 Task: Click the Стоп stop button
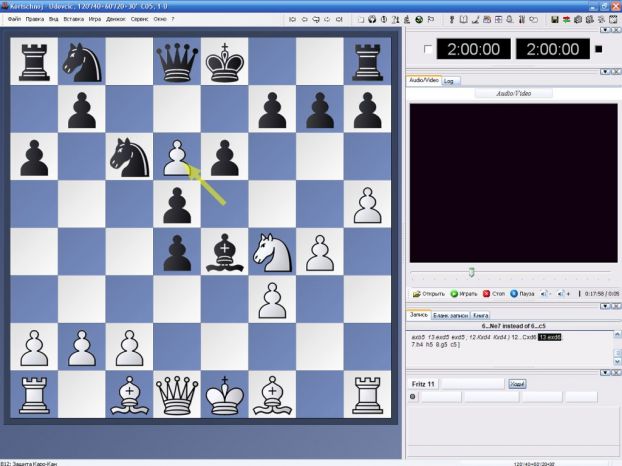click(x=494, y=294)
